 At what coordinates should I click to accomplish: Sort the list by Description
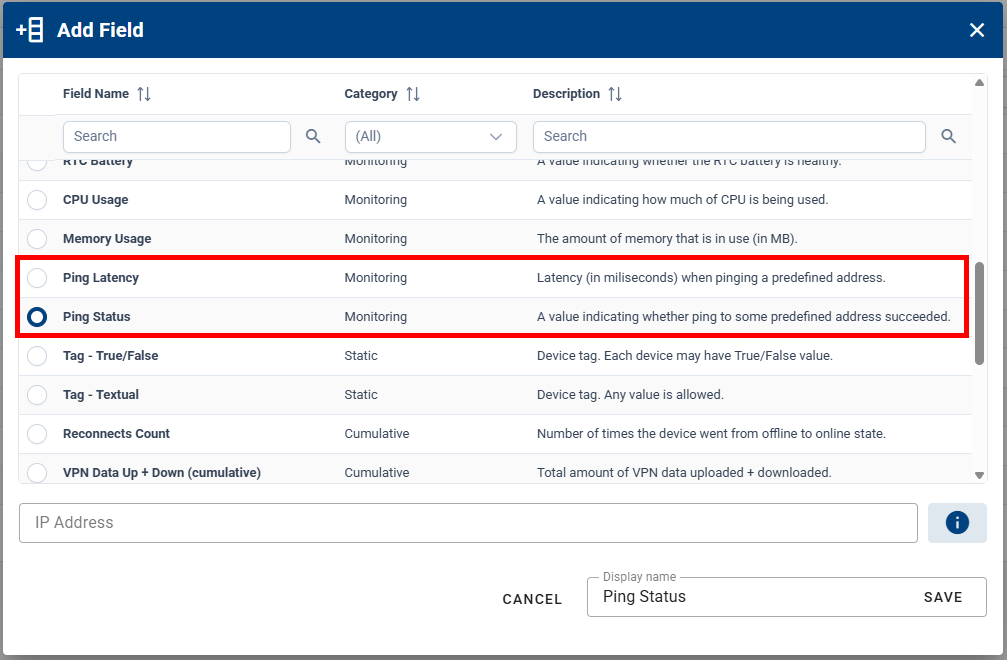pos(614,93)
